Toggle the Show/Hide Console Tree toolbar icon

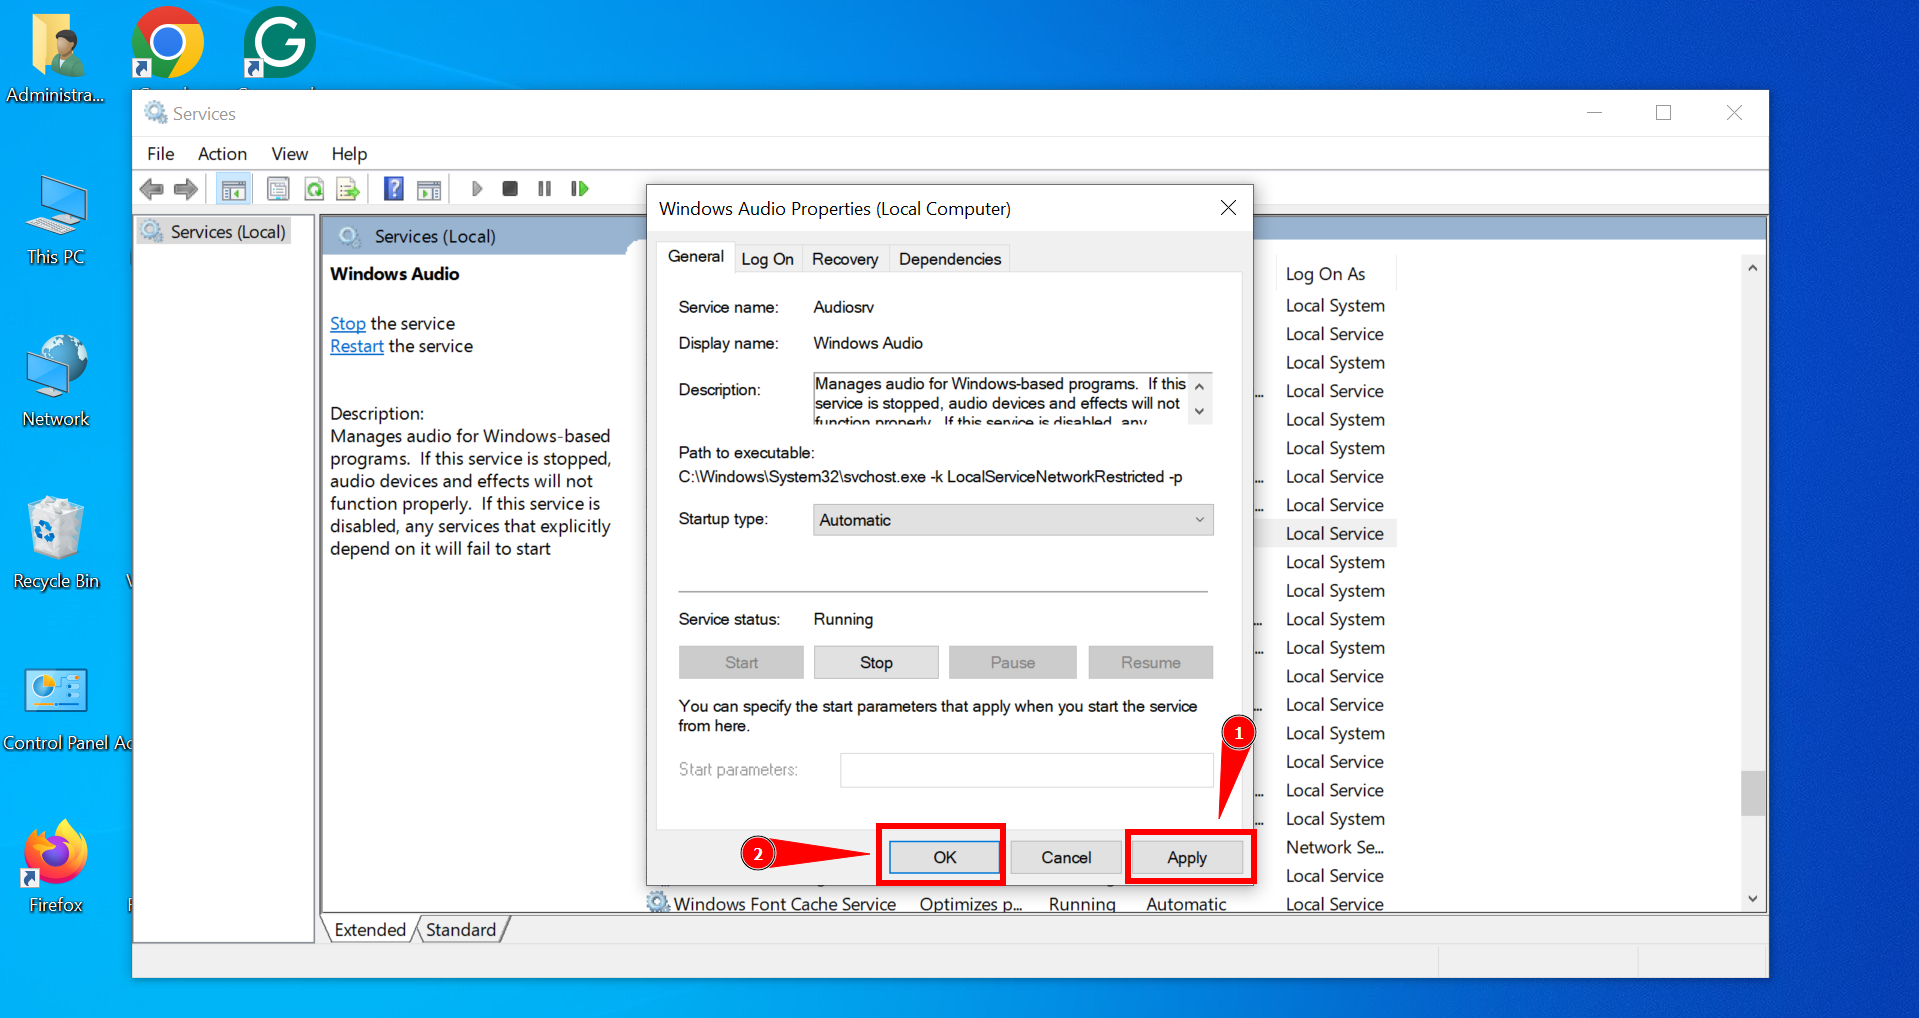pos(234,188)
